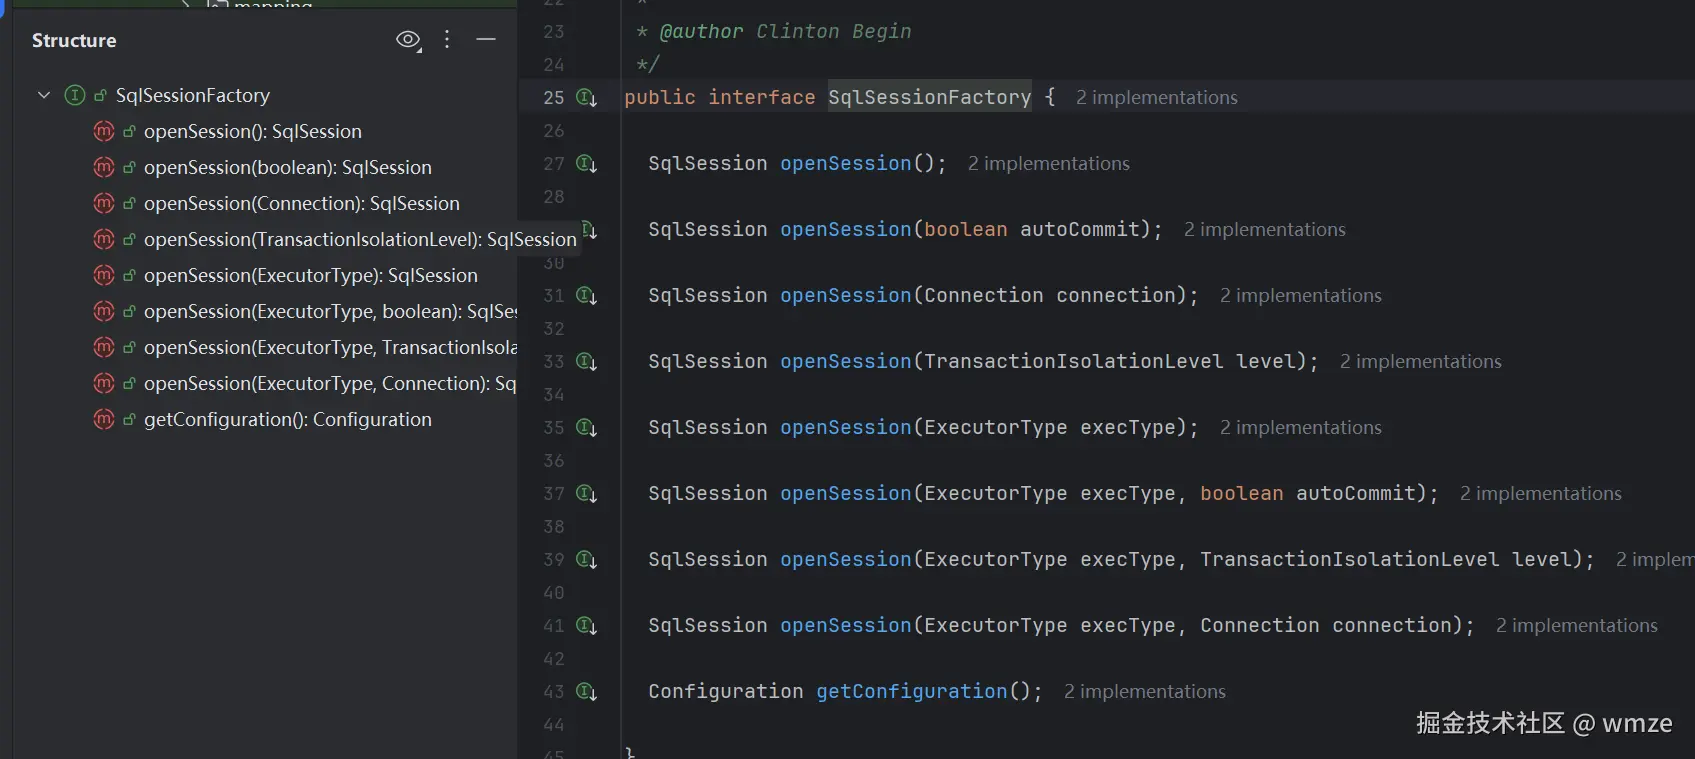Click interface icon beside SqlSessionFactory node

[75, 95]
